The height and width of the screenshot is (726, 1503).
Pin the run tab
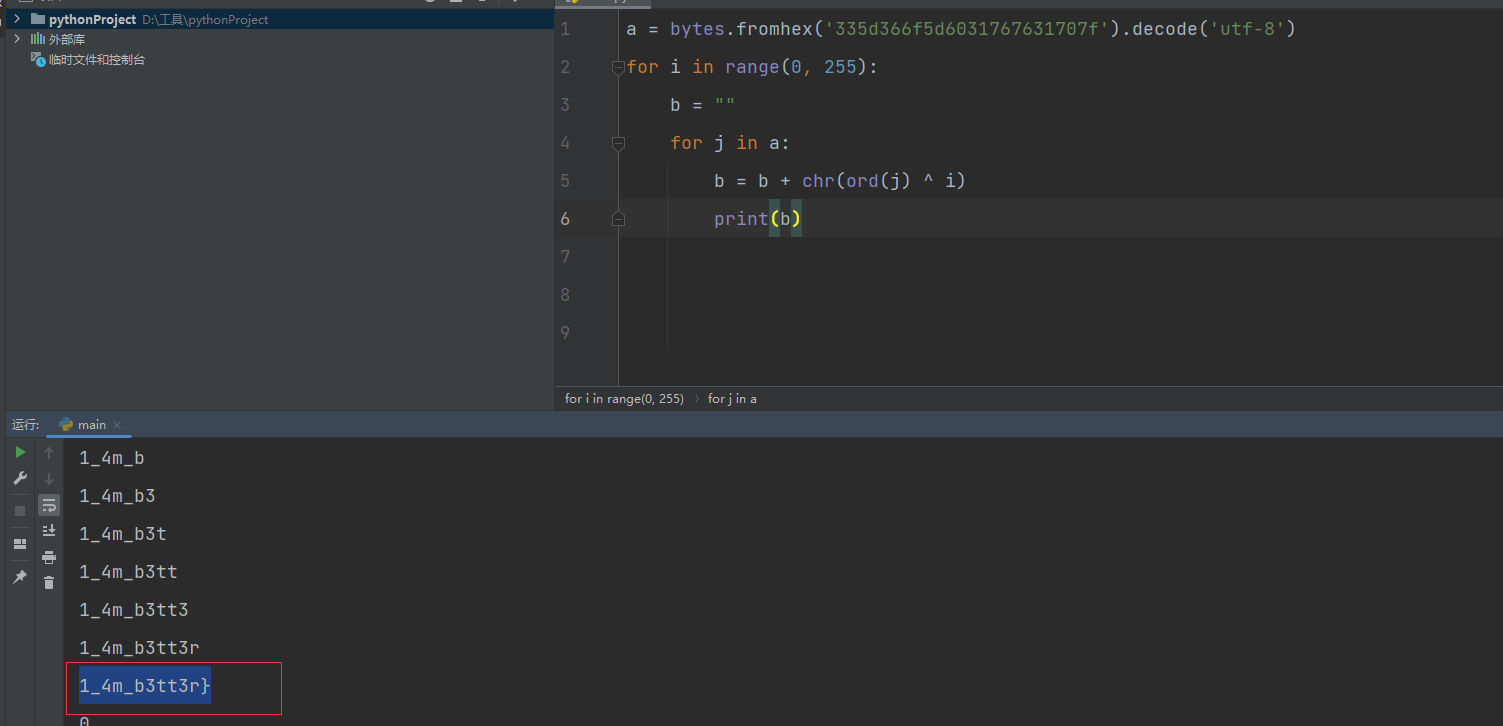click(x=20, y=577)
